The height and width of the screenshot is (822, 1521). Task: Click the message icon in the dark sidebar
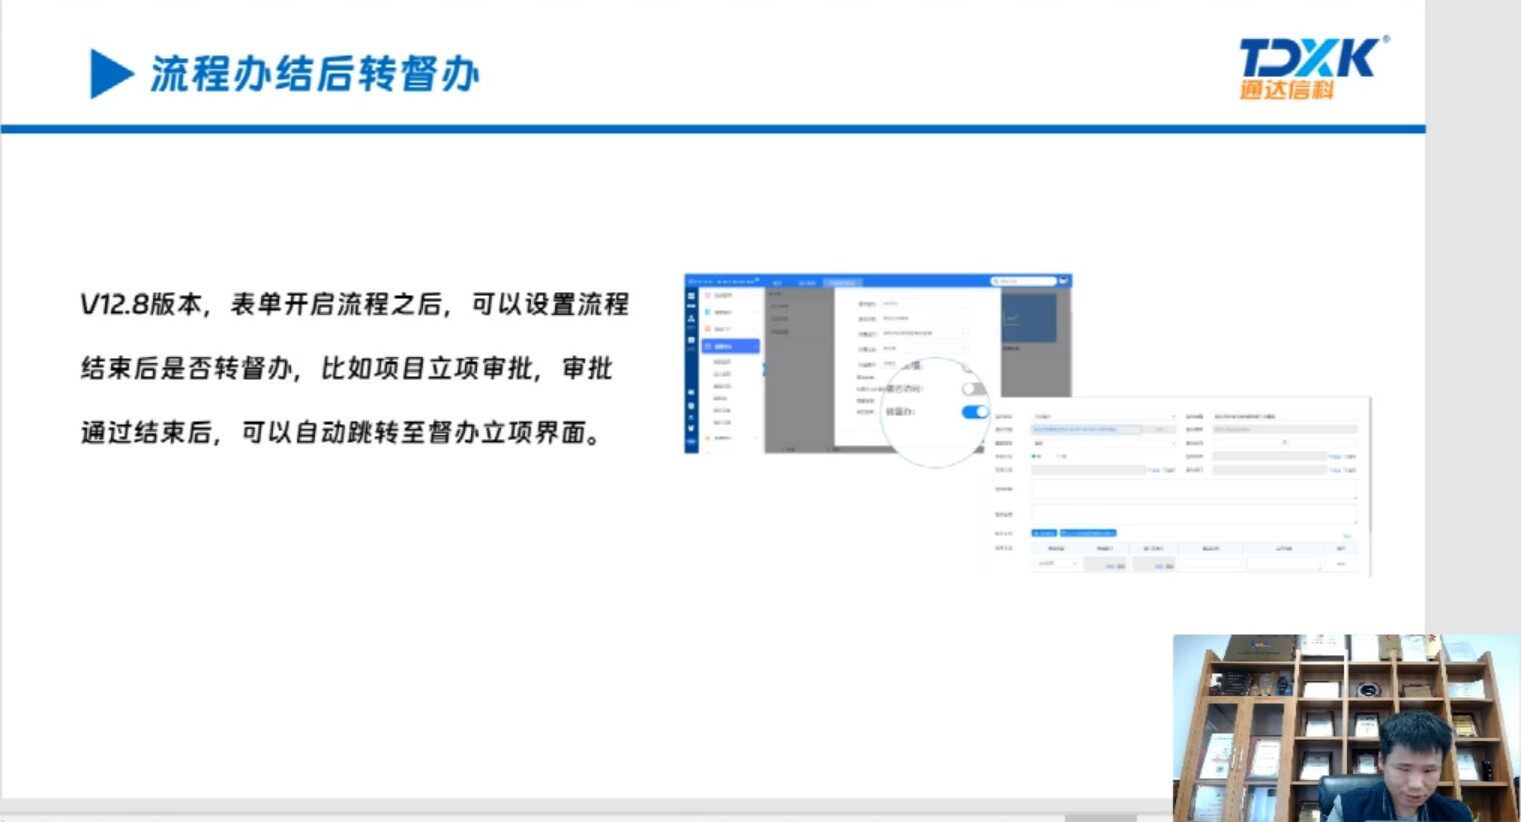click(x=691, y=340)
